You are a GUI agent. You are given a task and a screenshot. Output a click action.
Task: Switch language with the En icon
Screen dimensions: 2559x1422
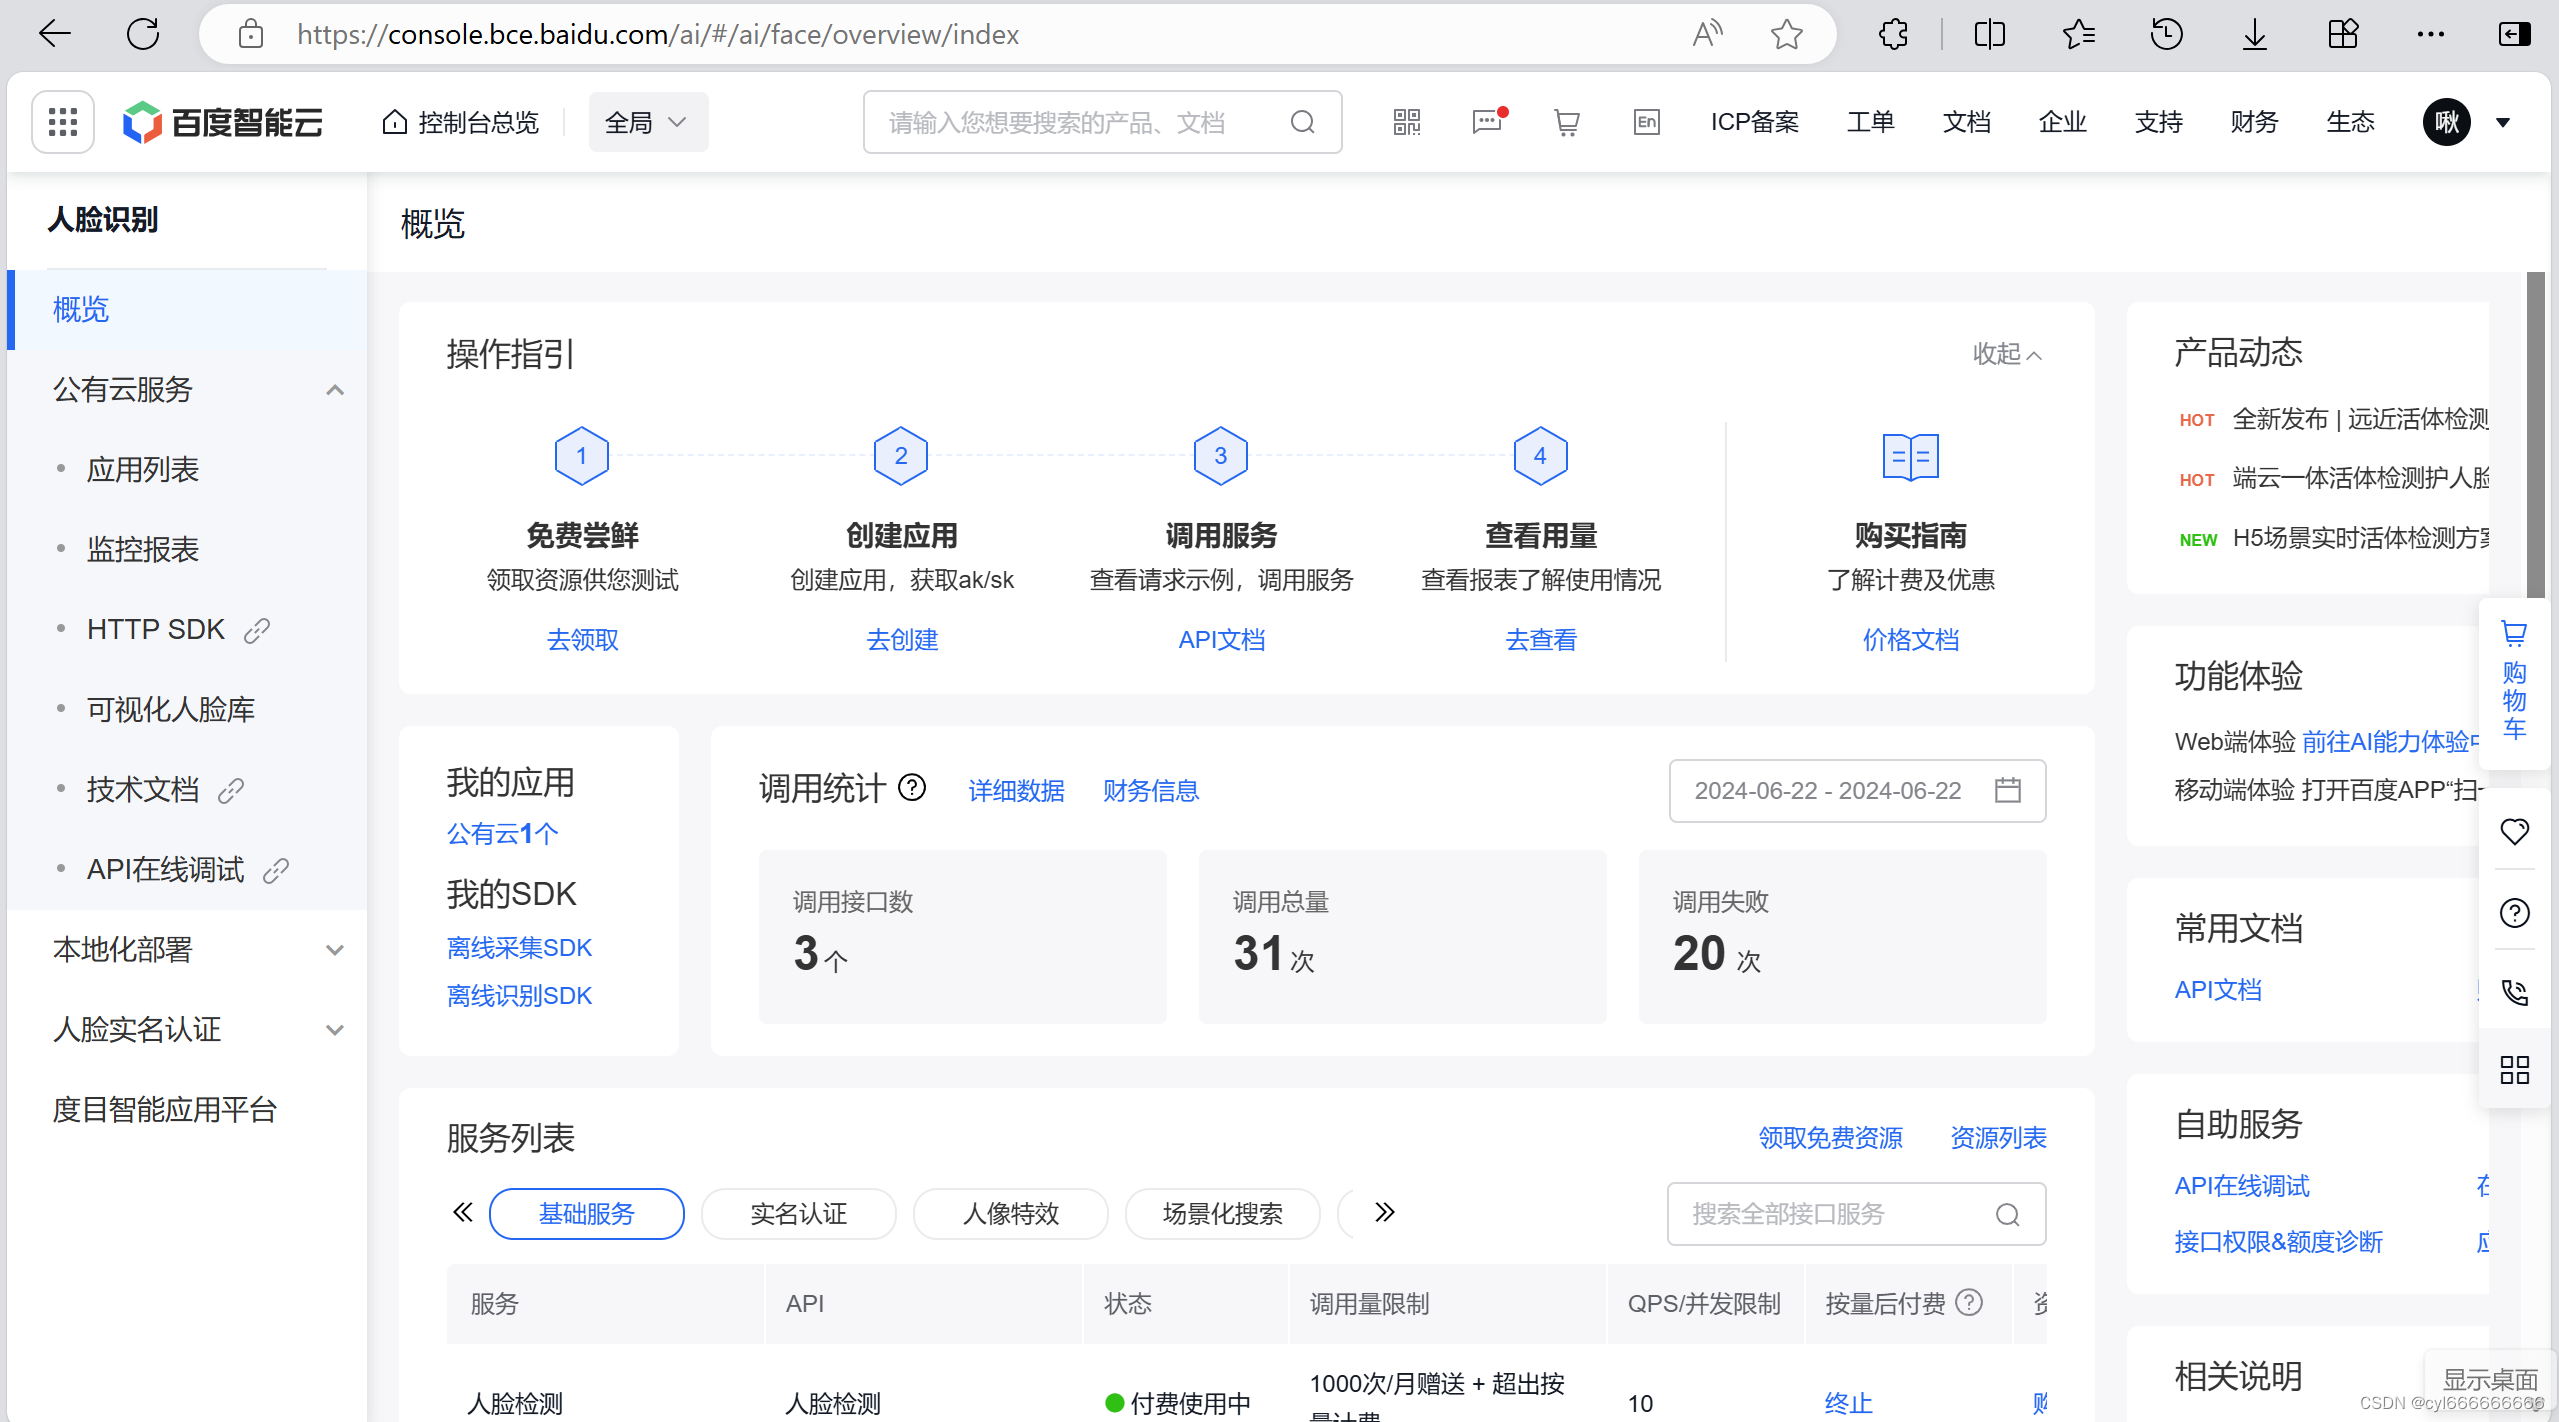(x=1646, y=122)
